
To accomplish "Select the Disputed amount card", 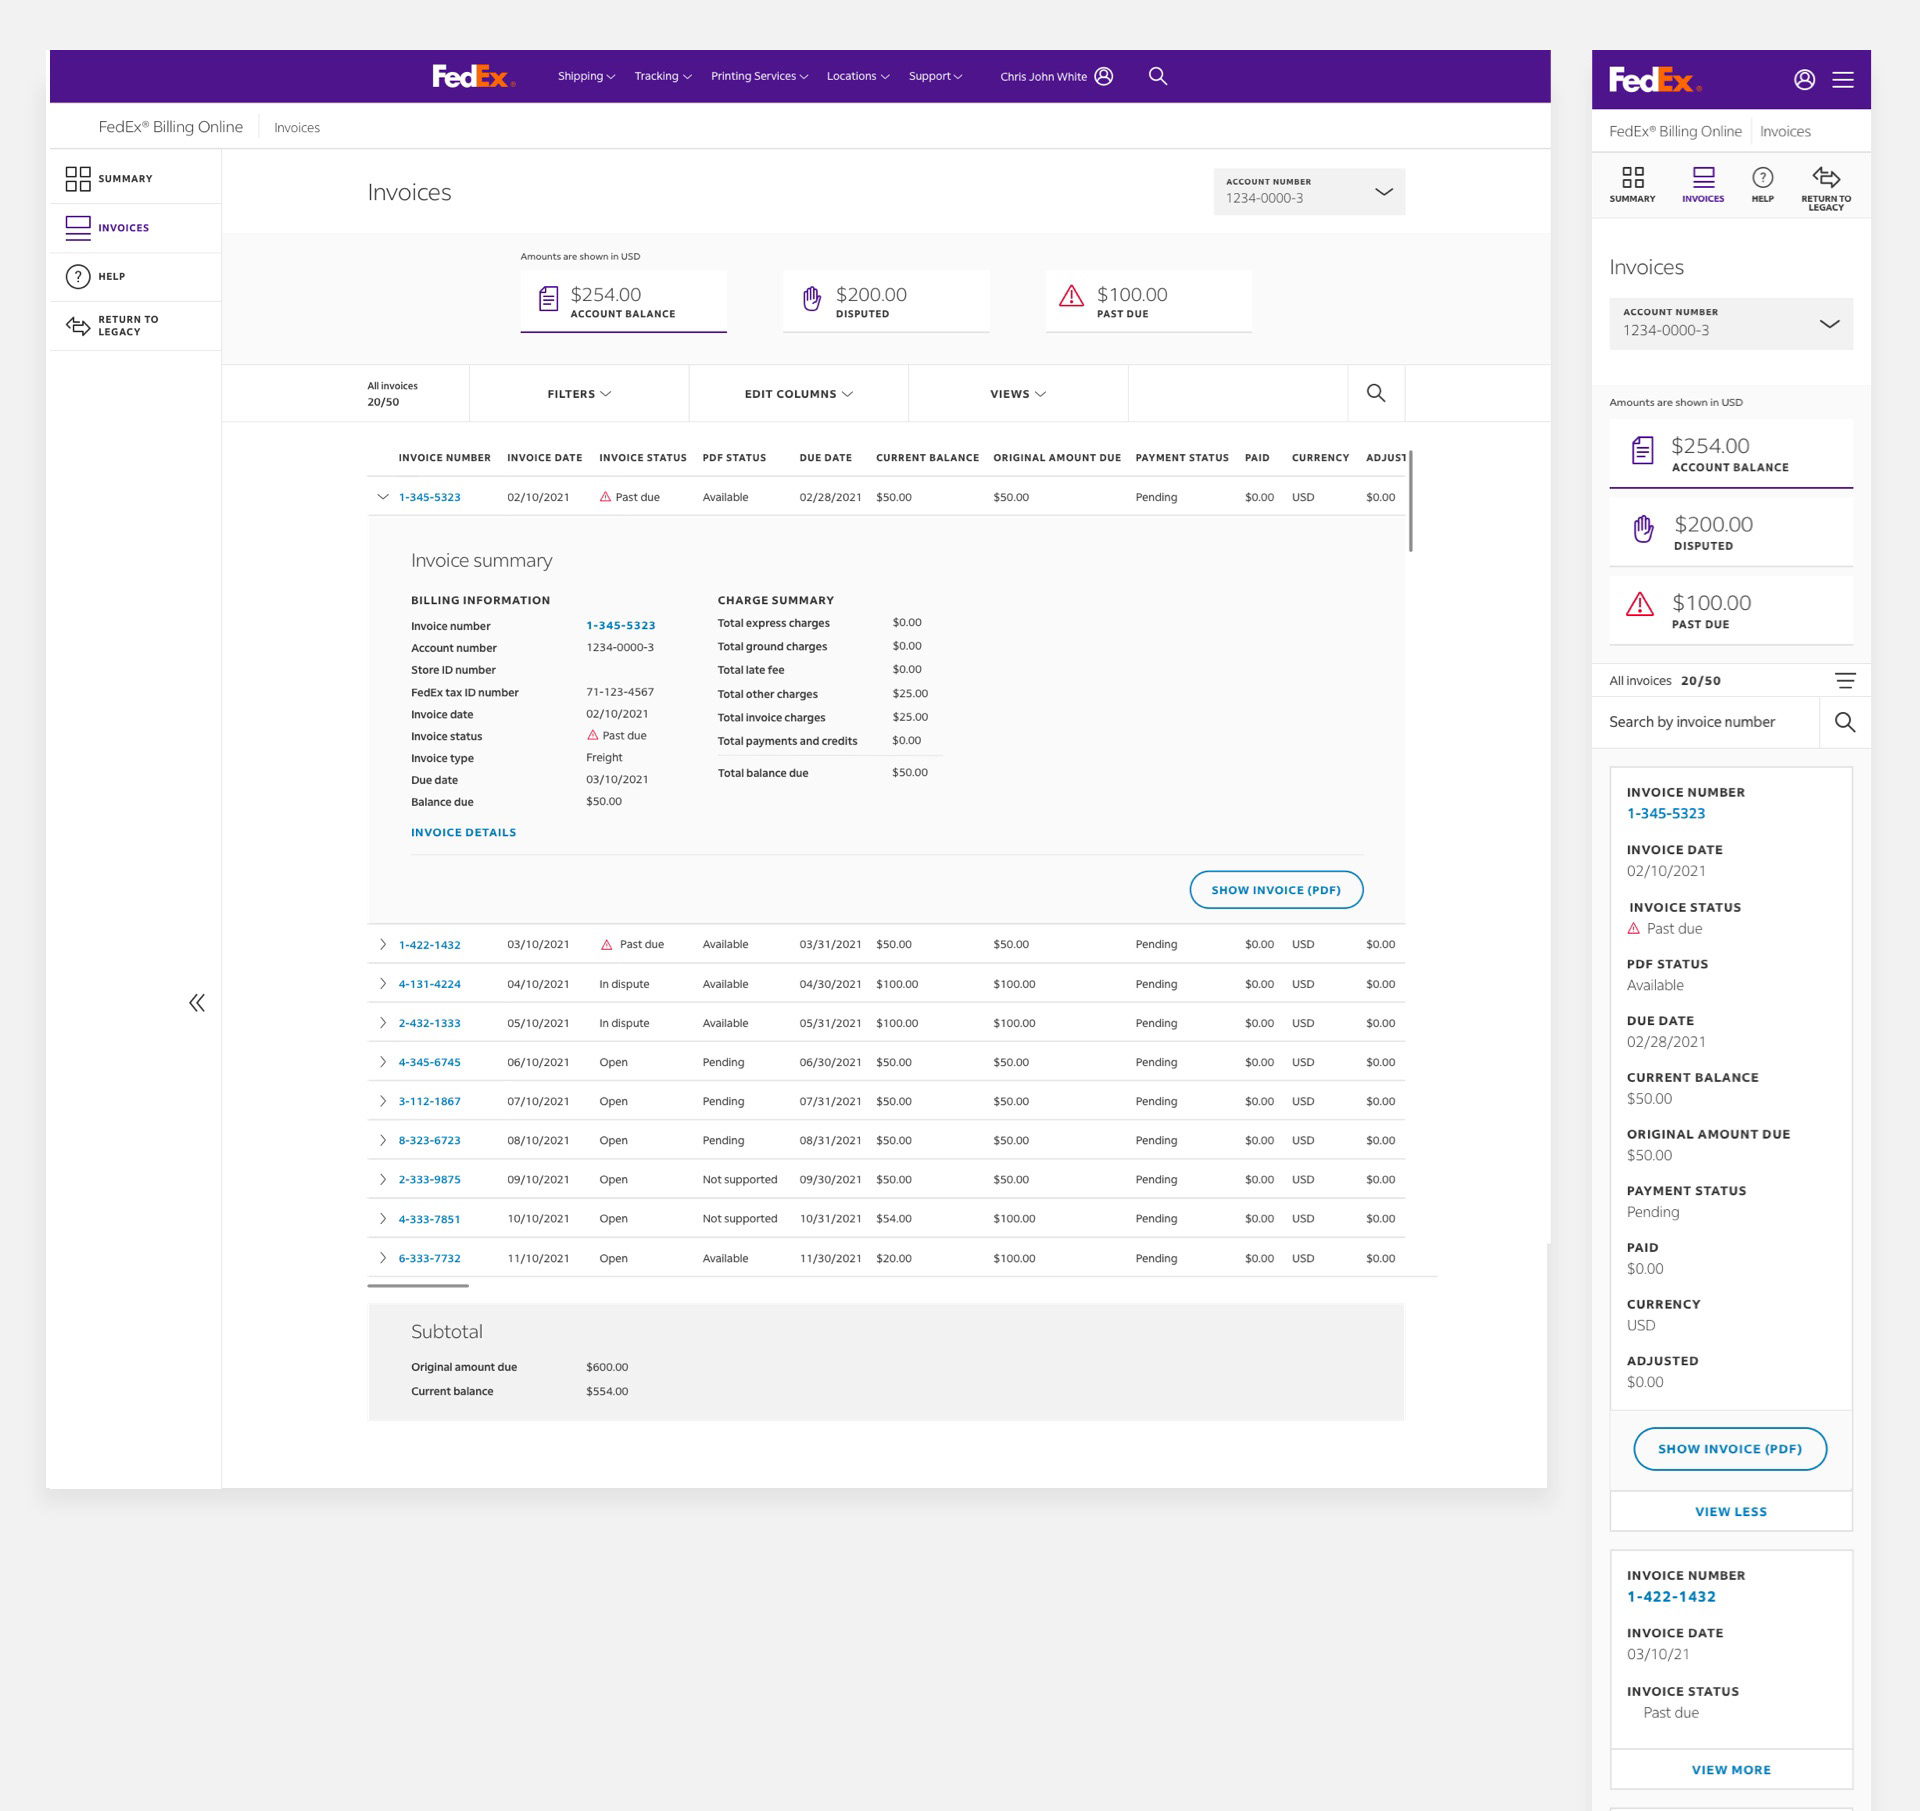I will [886, 301].
